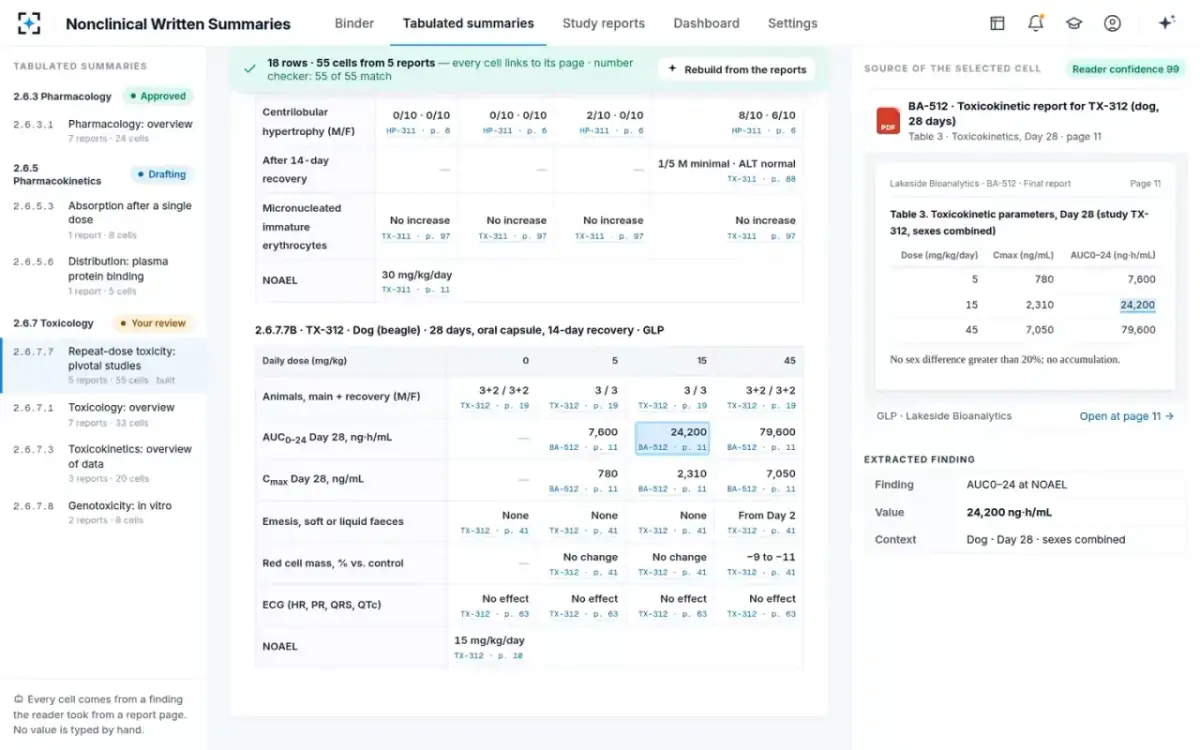The image size is (1200, 750).
Task: Select the 7,050 Cmax cell
Action: coord(762,480)
